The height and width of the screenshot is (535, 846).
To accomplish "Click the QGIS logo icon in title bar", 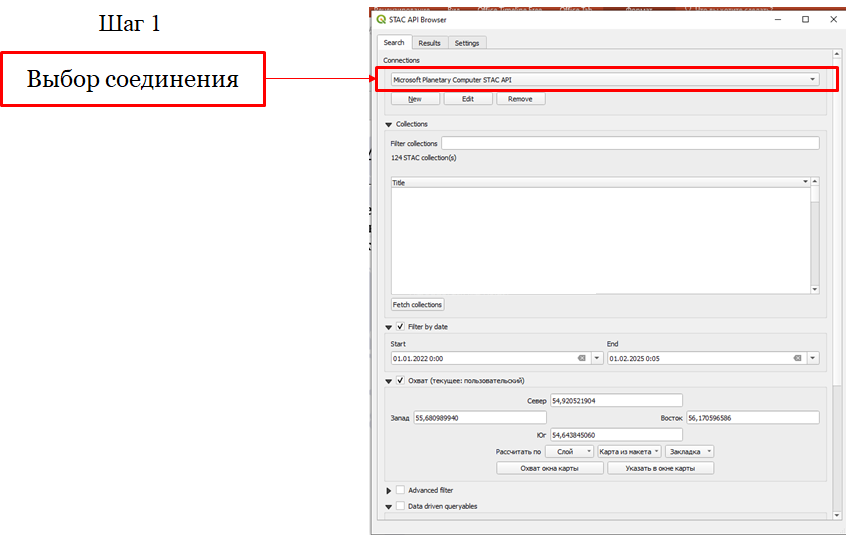I will (381, 19).
